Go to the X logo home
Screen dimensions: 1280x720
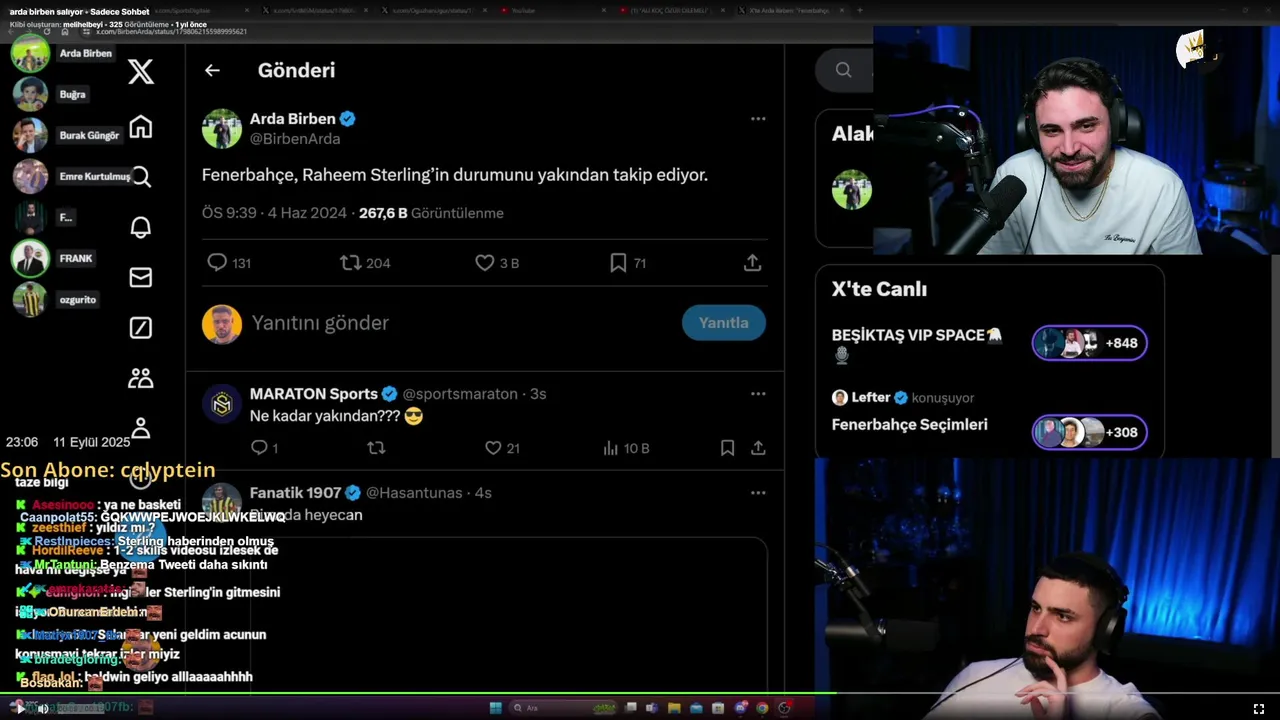[x=141, y=71]
